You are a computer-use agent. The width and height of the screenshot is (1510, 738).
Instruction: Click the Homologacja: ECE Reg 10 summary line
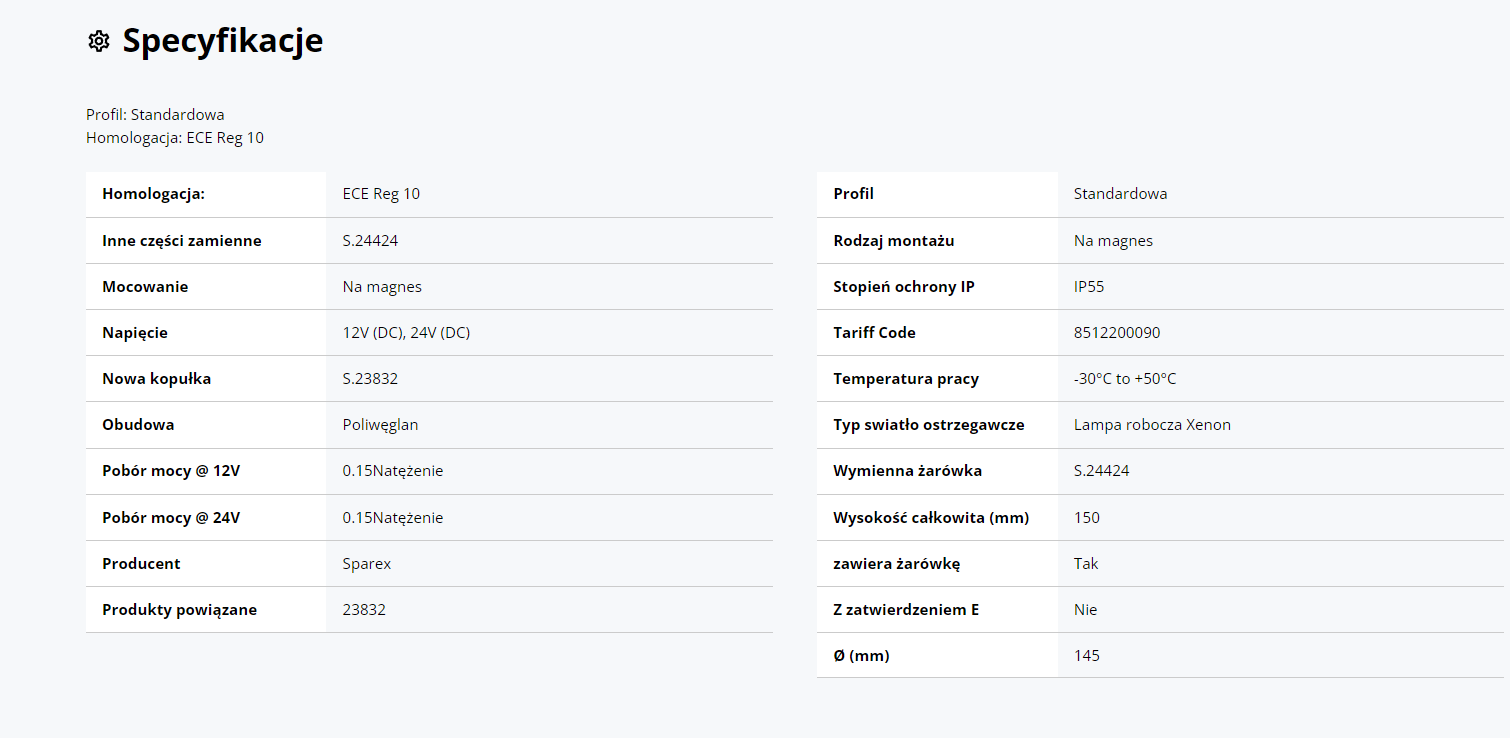[175, 137]
